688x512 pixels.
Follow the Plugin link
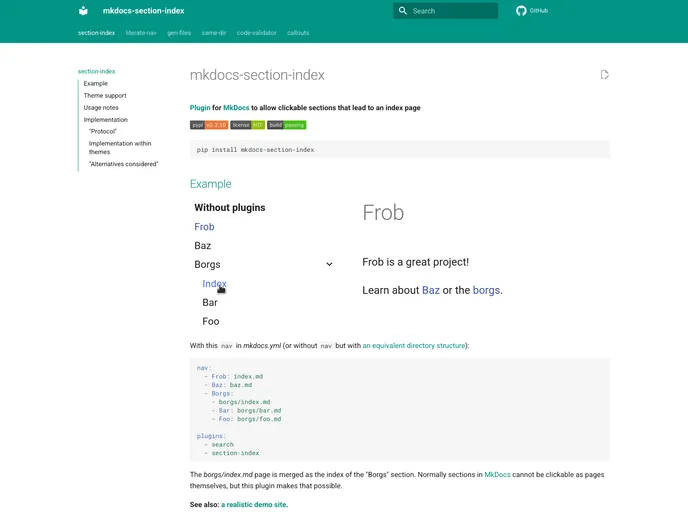point(200,107)
